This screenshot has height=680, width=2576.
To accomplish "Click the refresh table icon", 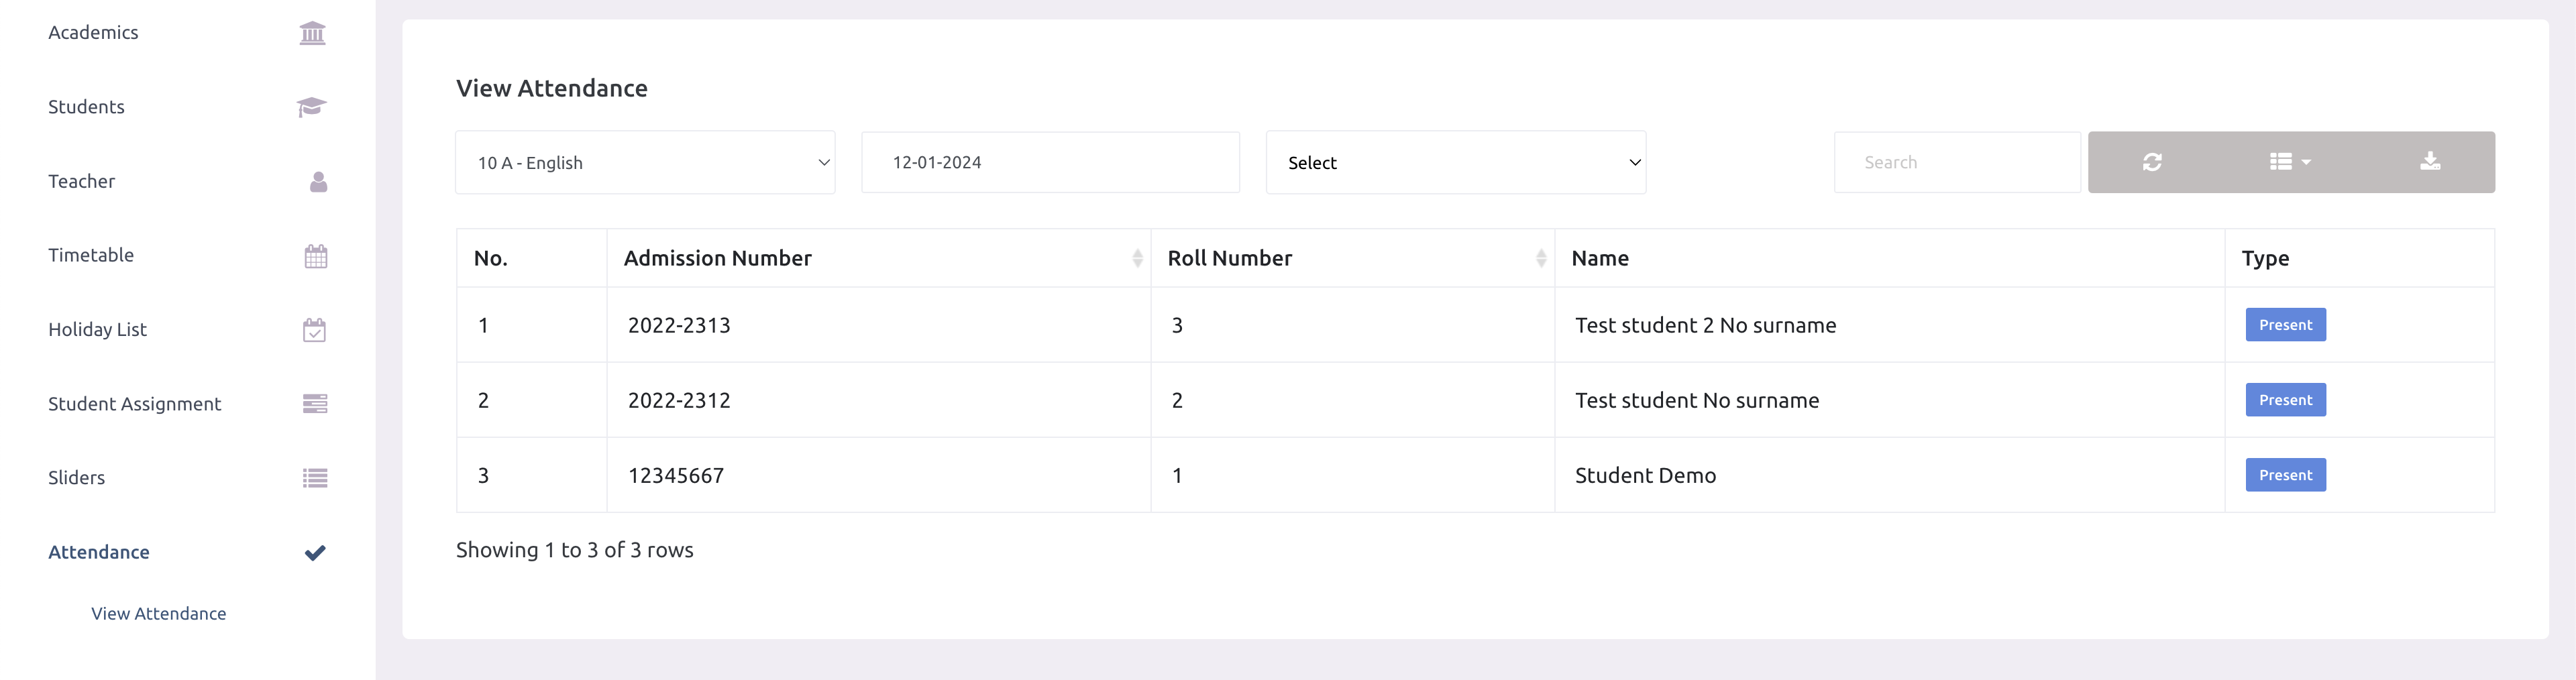I will 2152,162.
